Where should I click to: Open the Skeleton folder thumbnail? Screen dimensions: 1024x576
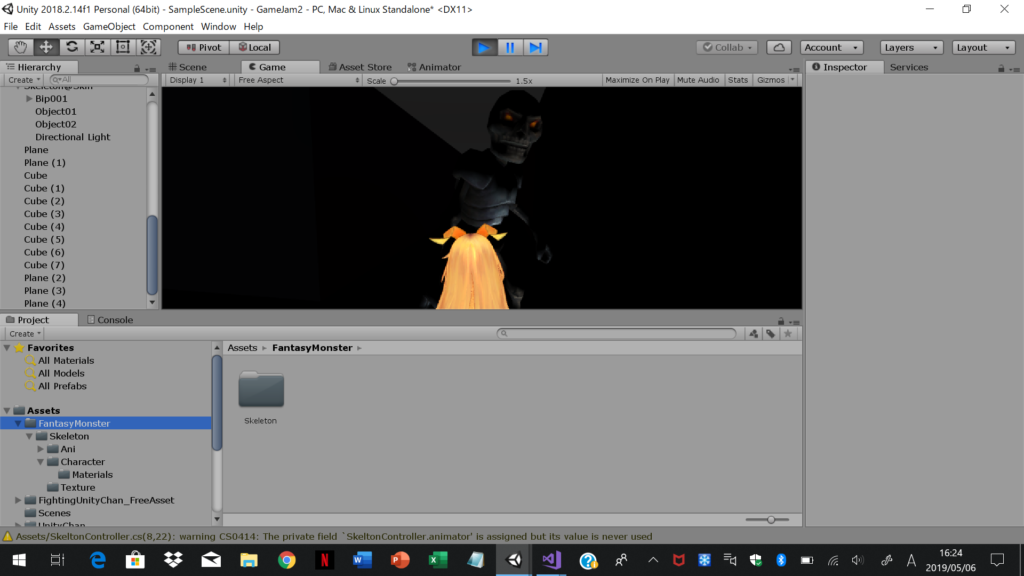261,390
